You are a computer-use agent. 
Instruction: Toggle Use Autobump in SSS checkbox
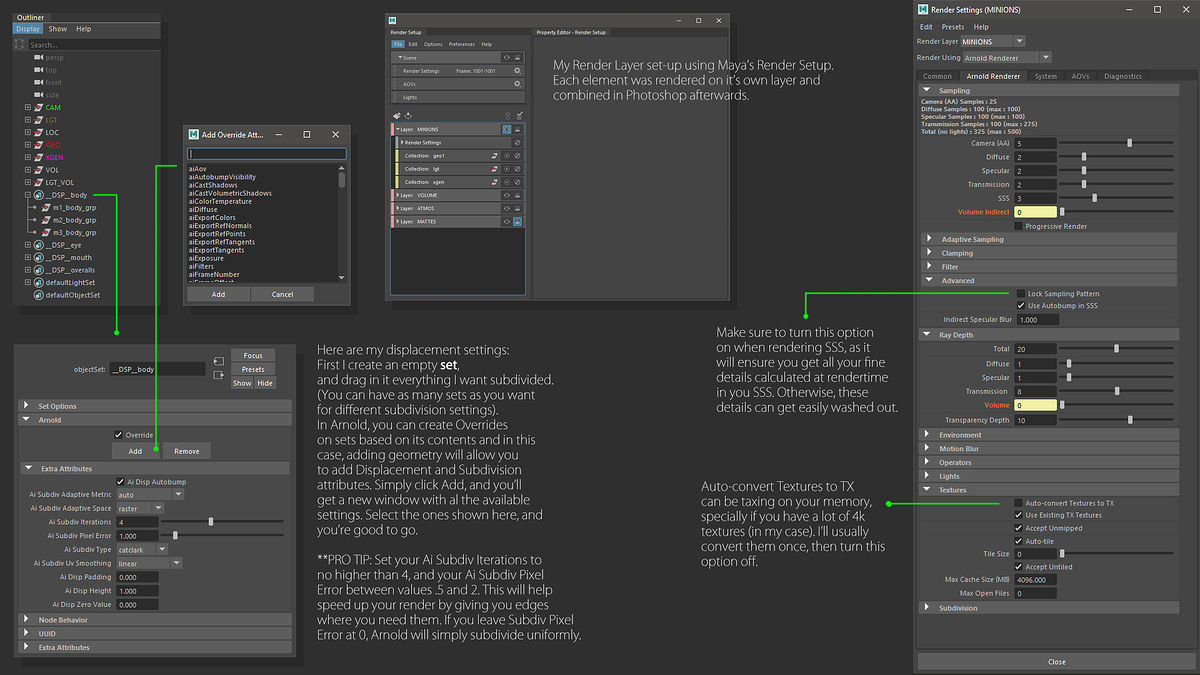pos(1021,305)
